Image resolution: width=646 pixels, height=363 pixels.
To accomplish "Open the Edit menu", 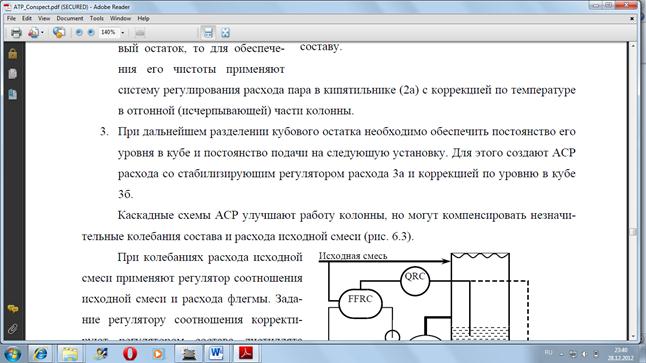I will (x=27, y=19).
